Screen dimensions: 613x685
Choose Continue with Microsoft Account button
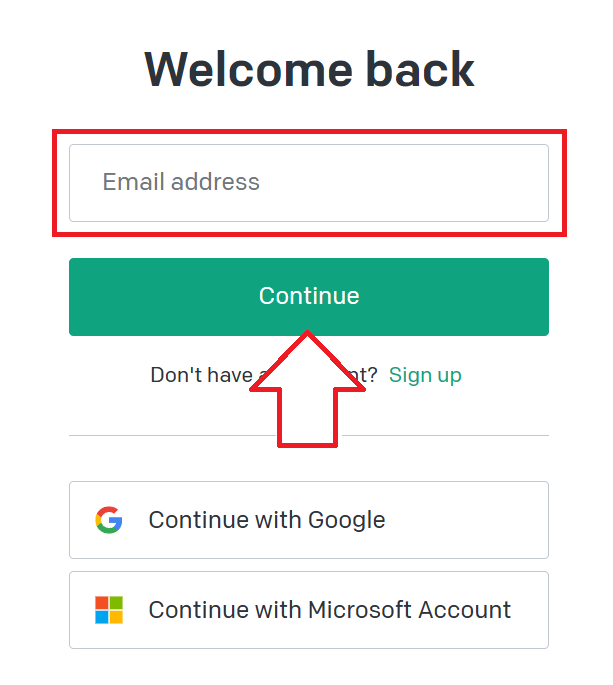coord(309,610)
